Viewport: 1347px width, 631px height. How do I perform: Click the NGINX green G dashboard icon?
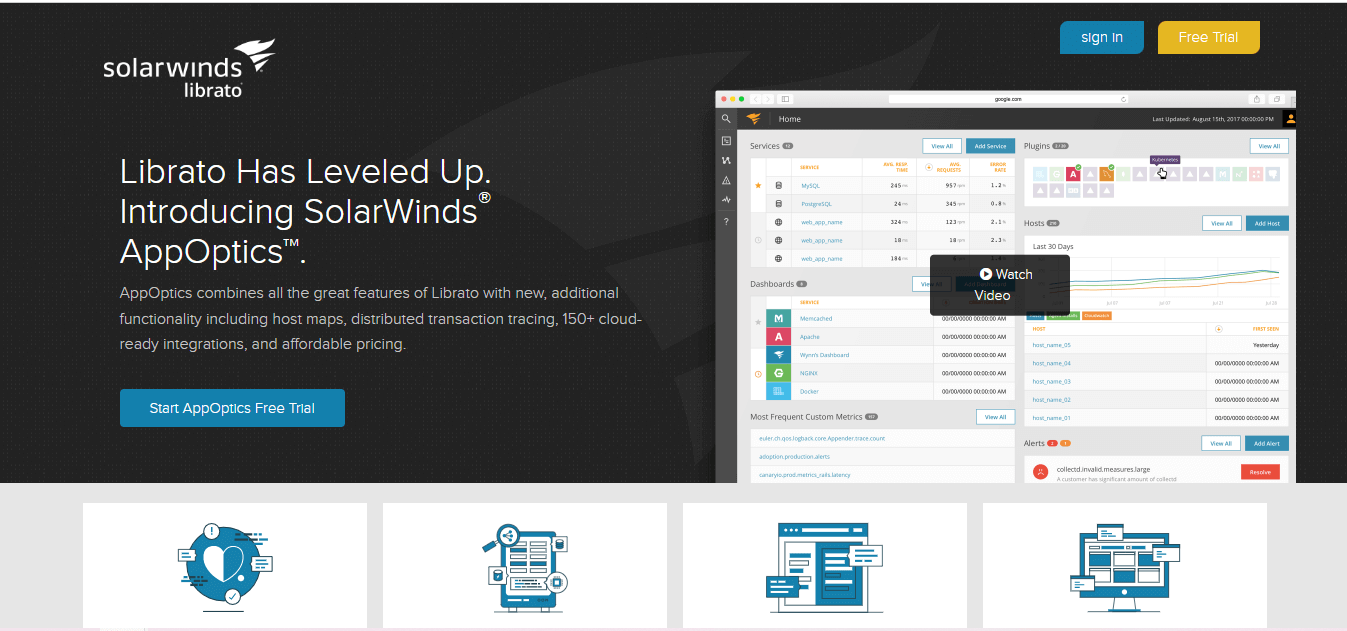click(x=778, y=373)
